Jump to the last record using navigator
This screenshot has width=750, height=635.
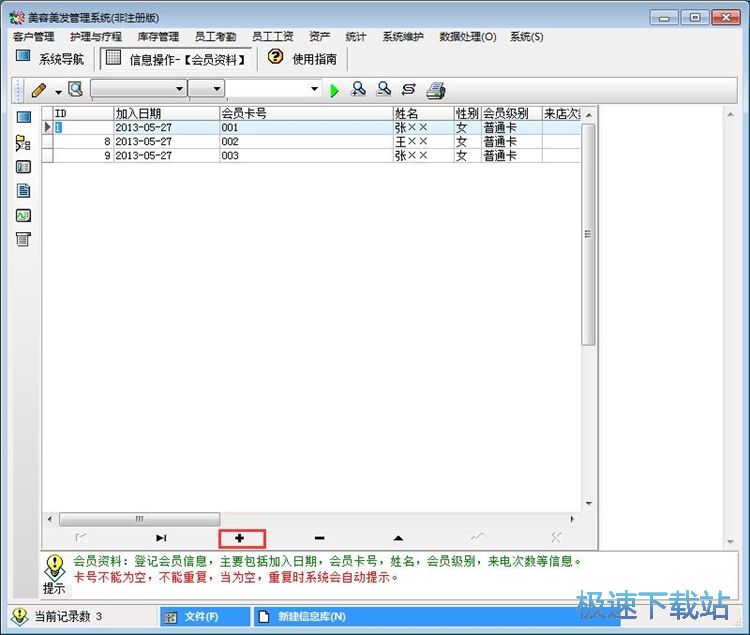161,538
